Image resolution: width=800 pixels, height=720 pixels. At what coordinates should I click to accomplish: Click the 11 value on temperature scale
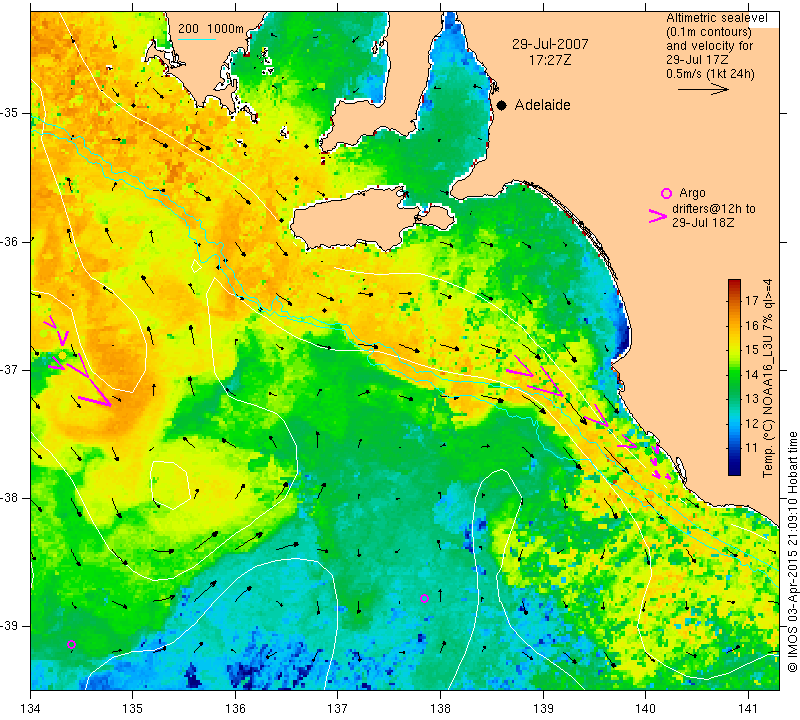click(x=752, y=448)
